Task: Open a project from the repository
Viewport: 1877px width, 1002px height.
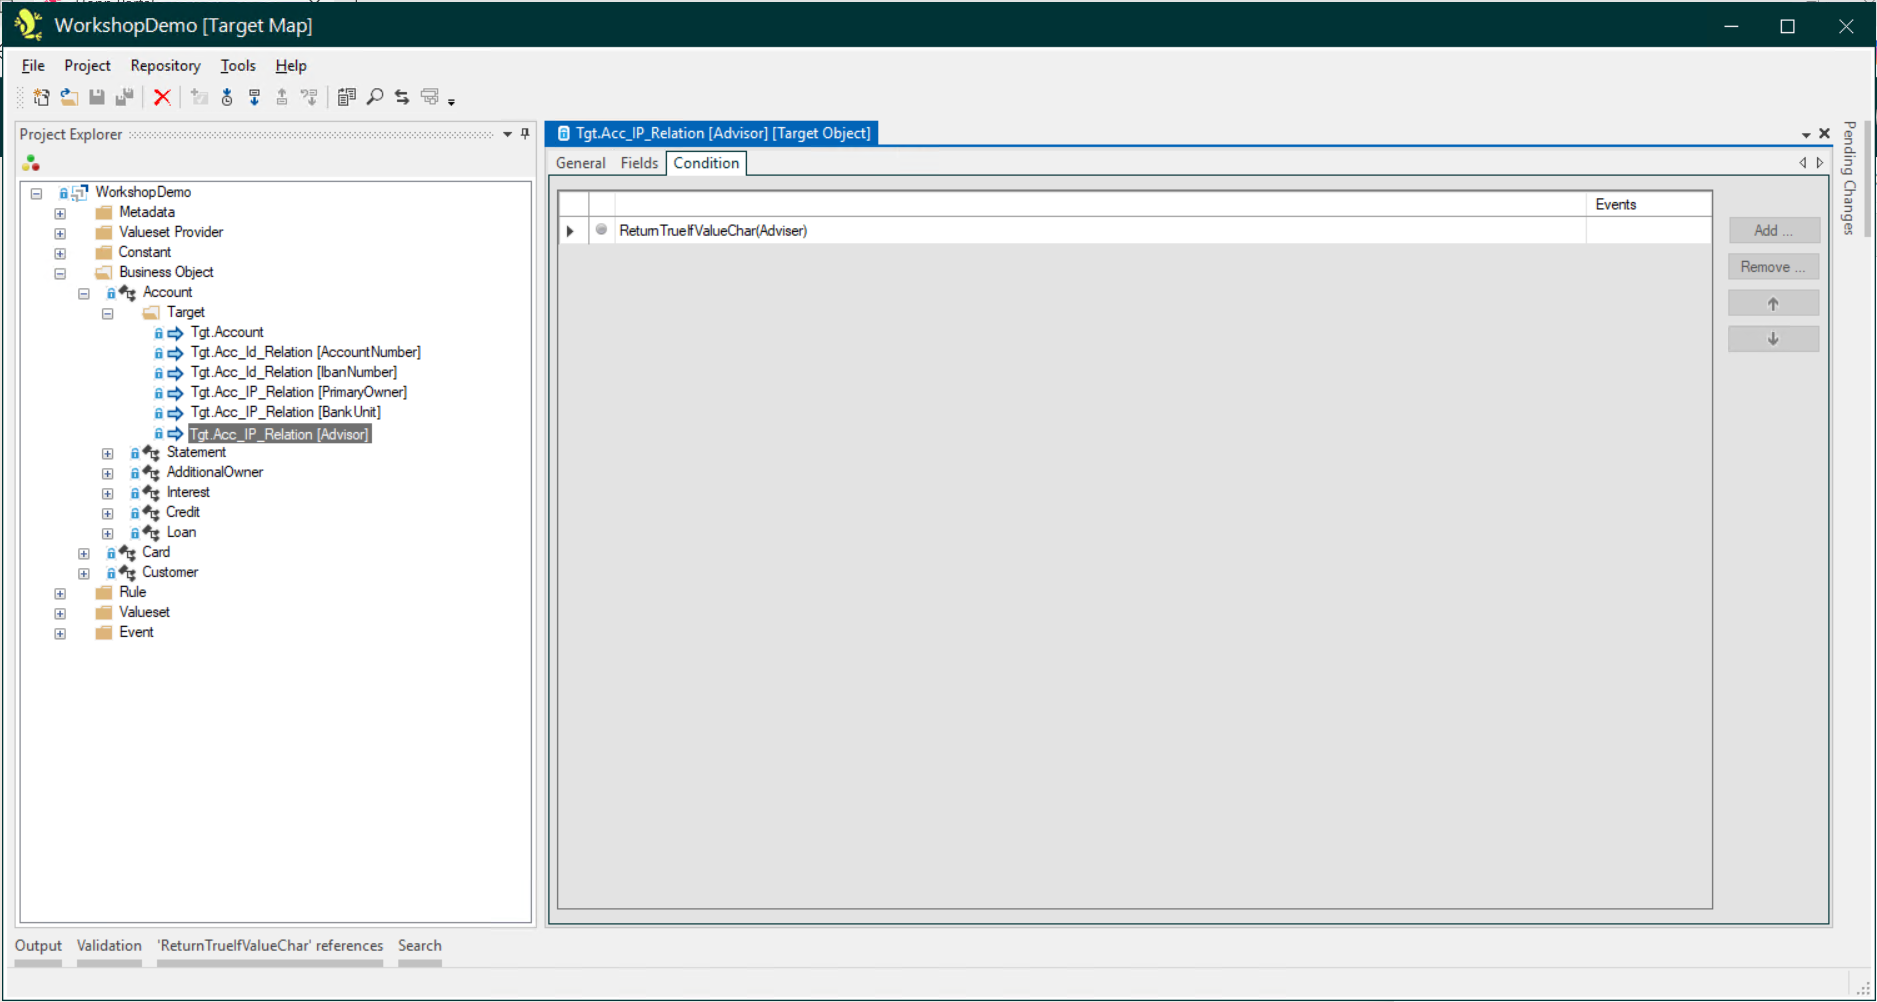Action: (x=69, y=97)
